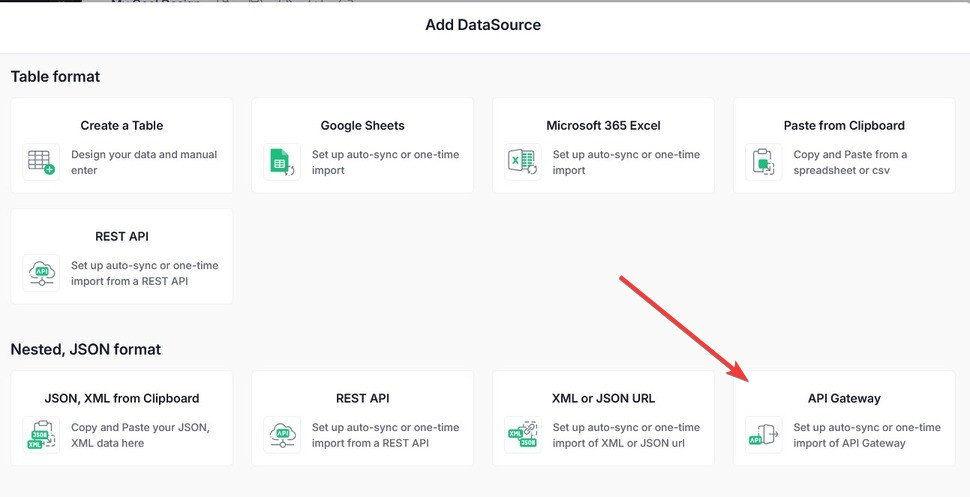Select the Create a Table card title
The height and width of the screenshot is (497, 970).
(x=122, y=126)
